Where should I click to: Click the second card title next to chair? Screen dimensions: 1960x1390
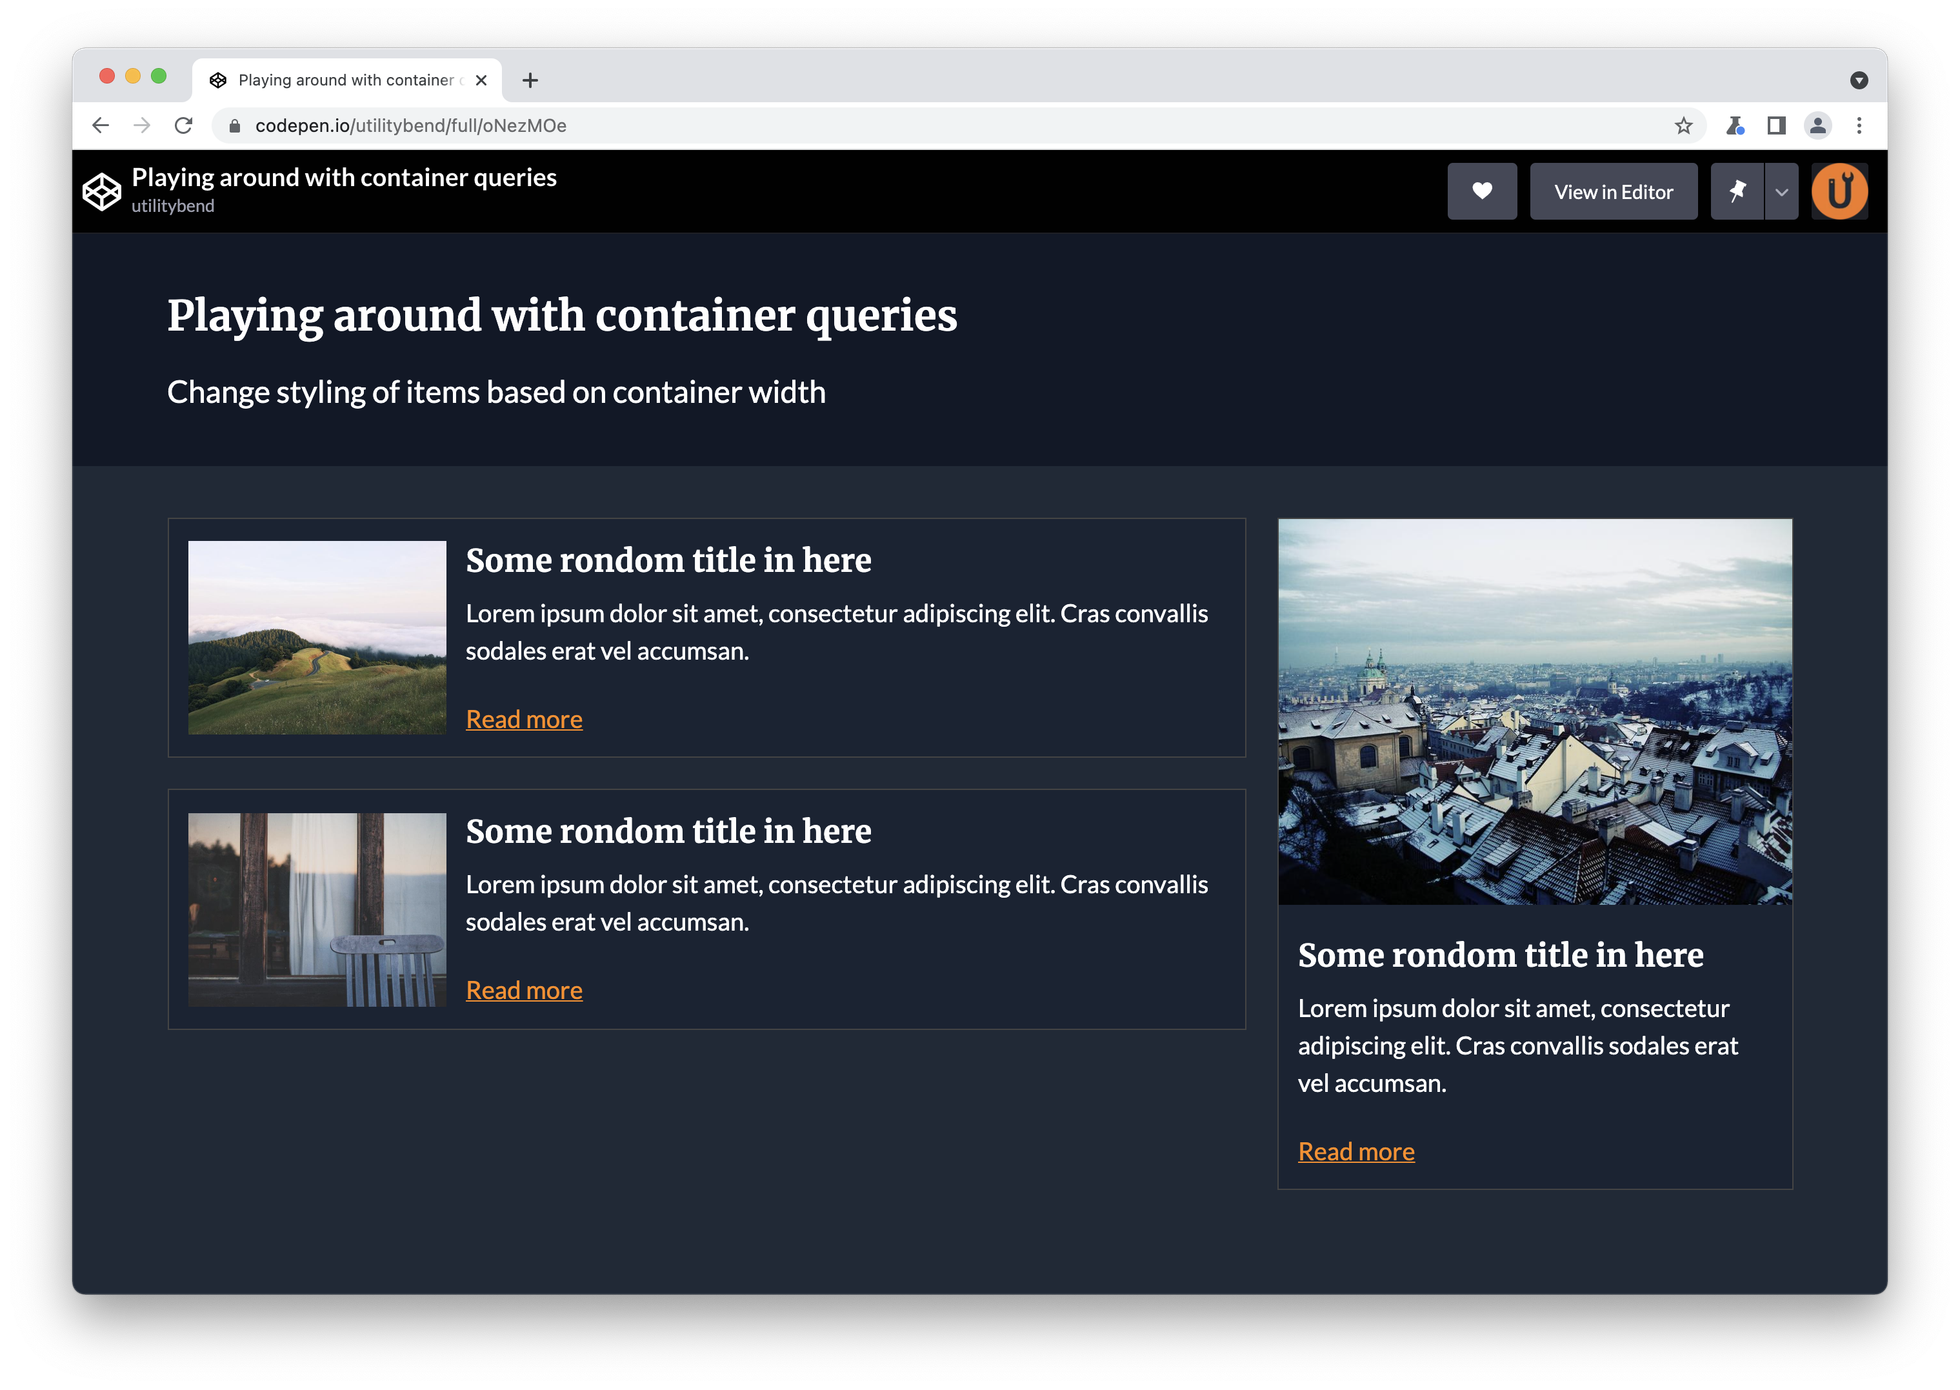point(668,831)
